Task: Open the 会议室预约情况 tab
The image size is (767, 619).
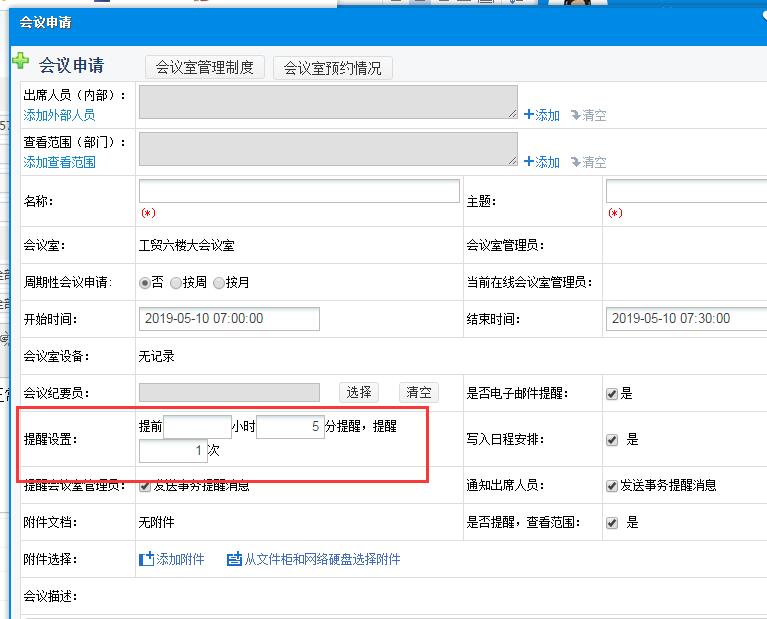Action: 333,68
